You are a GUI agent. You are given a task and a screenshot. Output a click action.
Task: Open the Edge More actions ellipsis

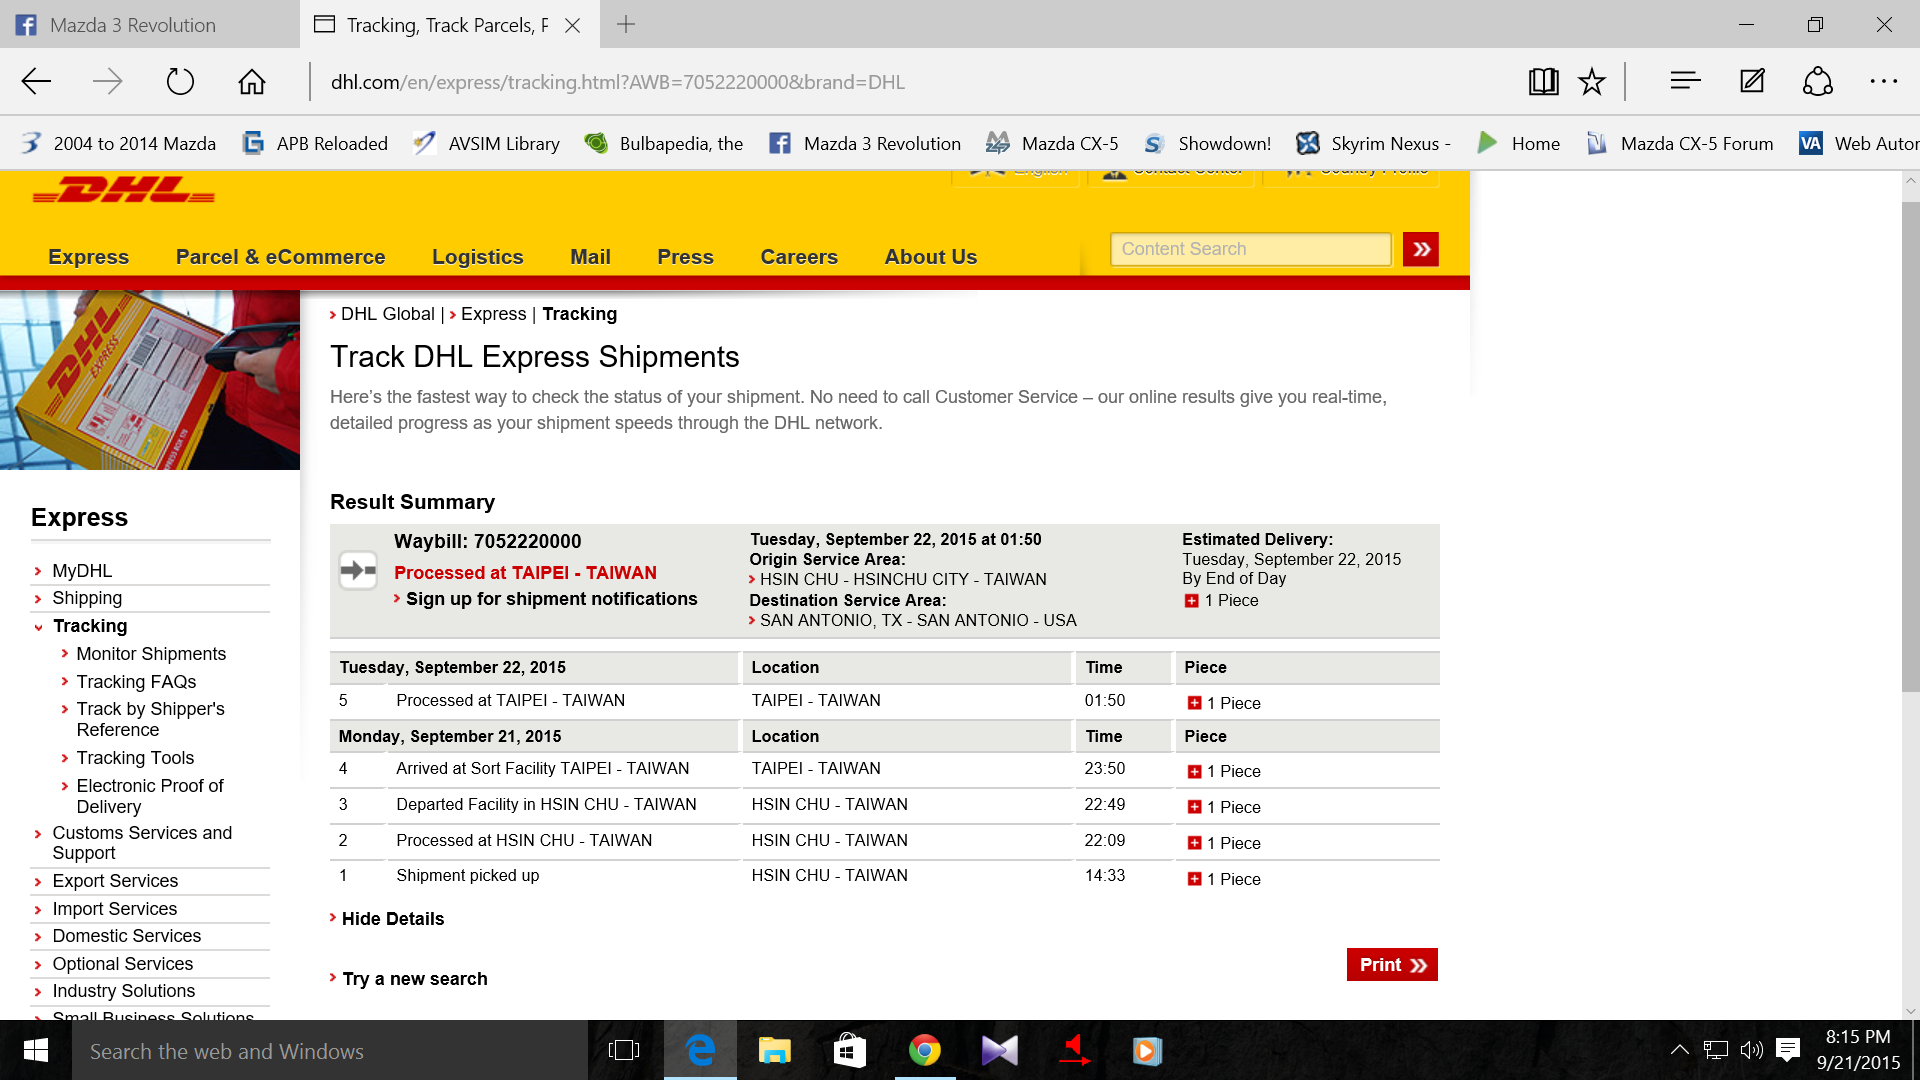coord(1884,81)
